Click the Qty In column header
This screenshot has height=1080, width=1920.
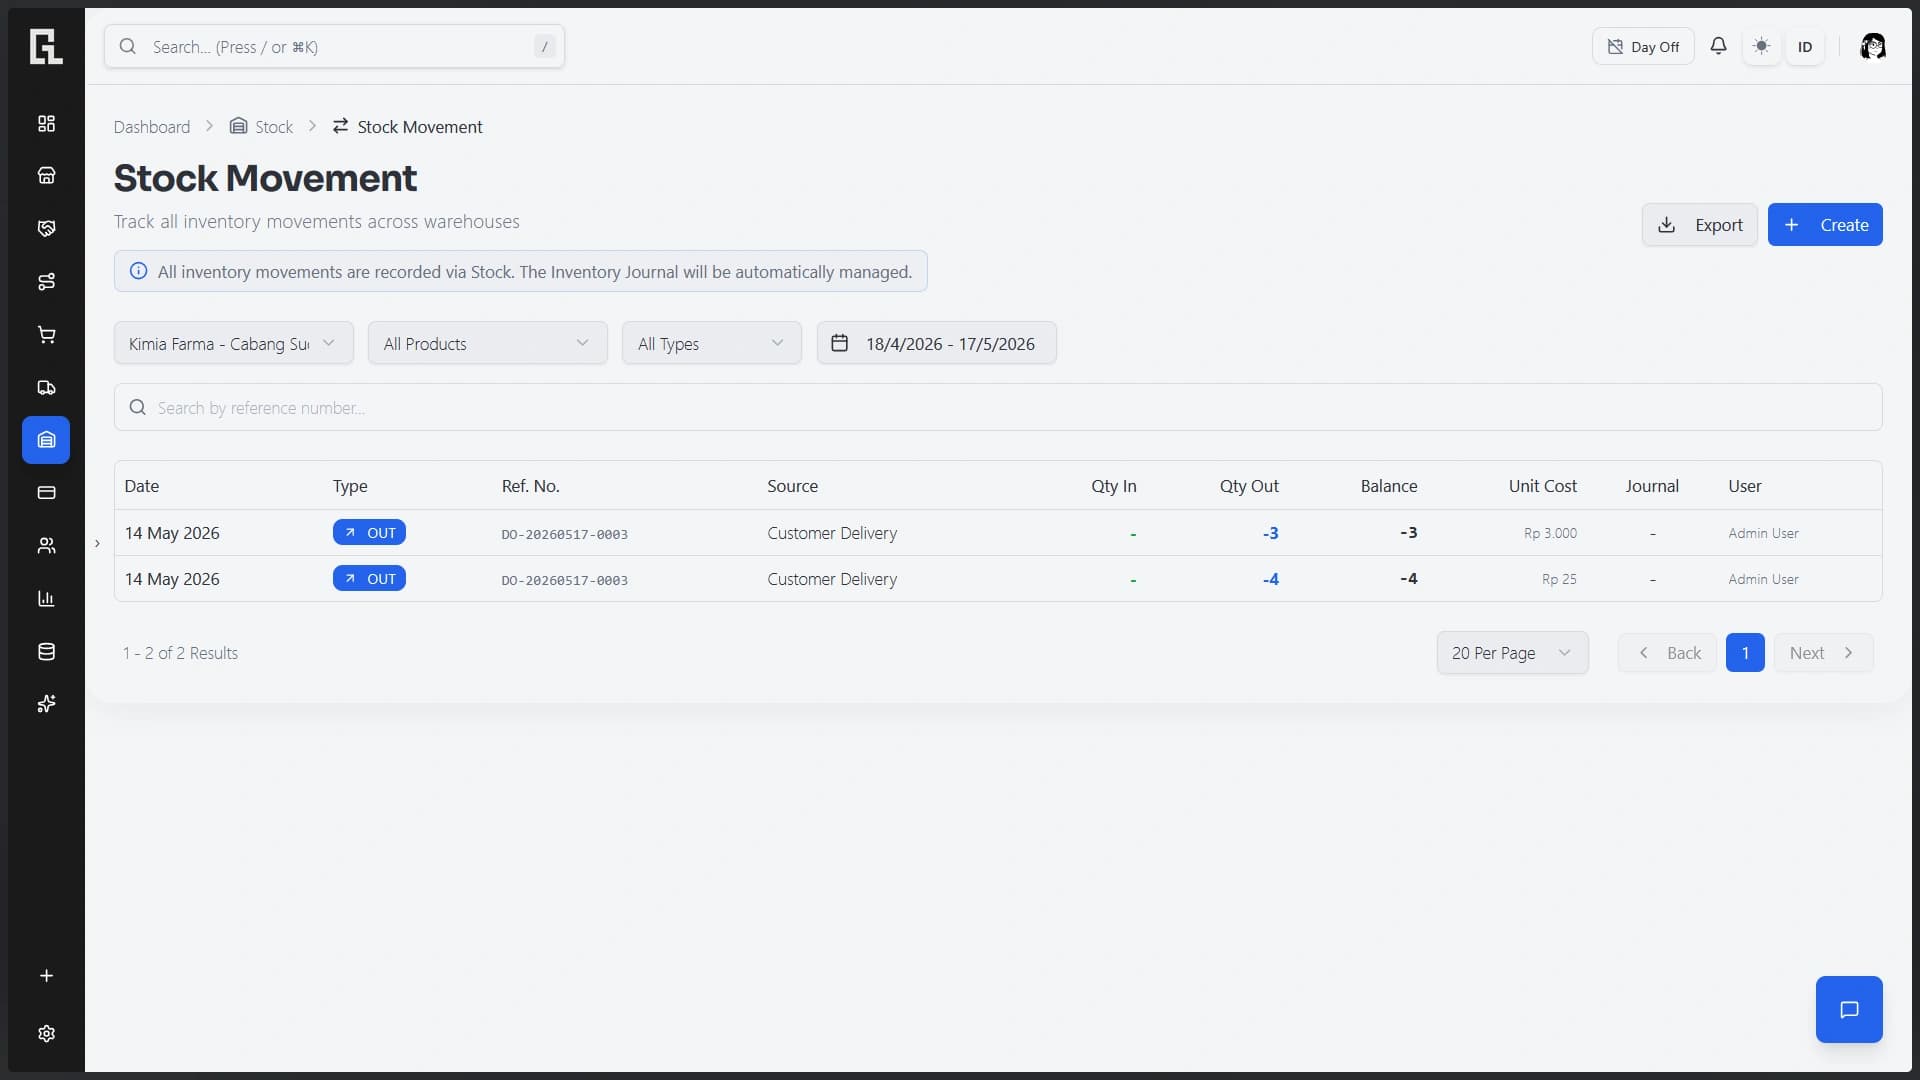point(1113,486)
